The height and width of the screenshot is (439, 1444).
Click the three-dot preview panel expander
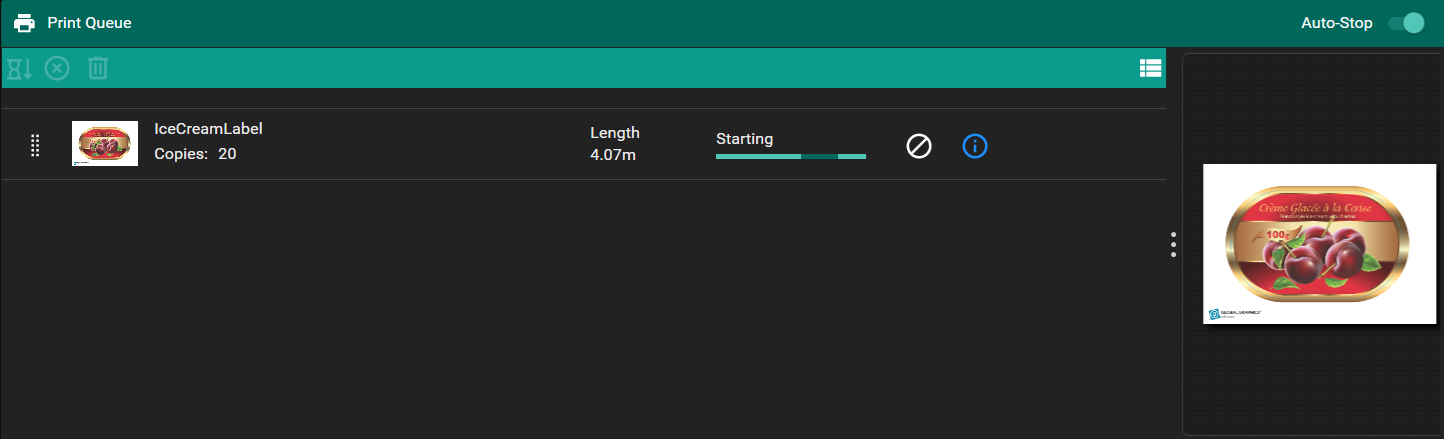[1173, 245]
